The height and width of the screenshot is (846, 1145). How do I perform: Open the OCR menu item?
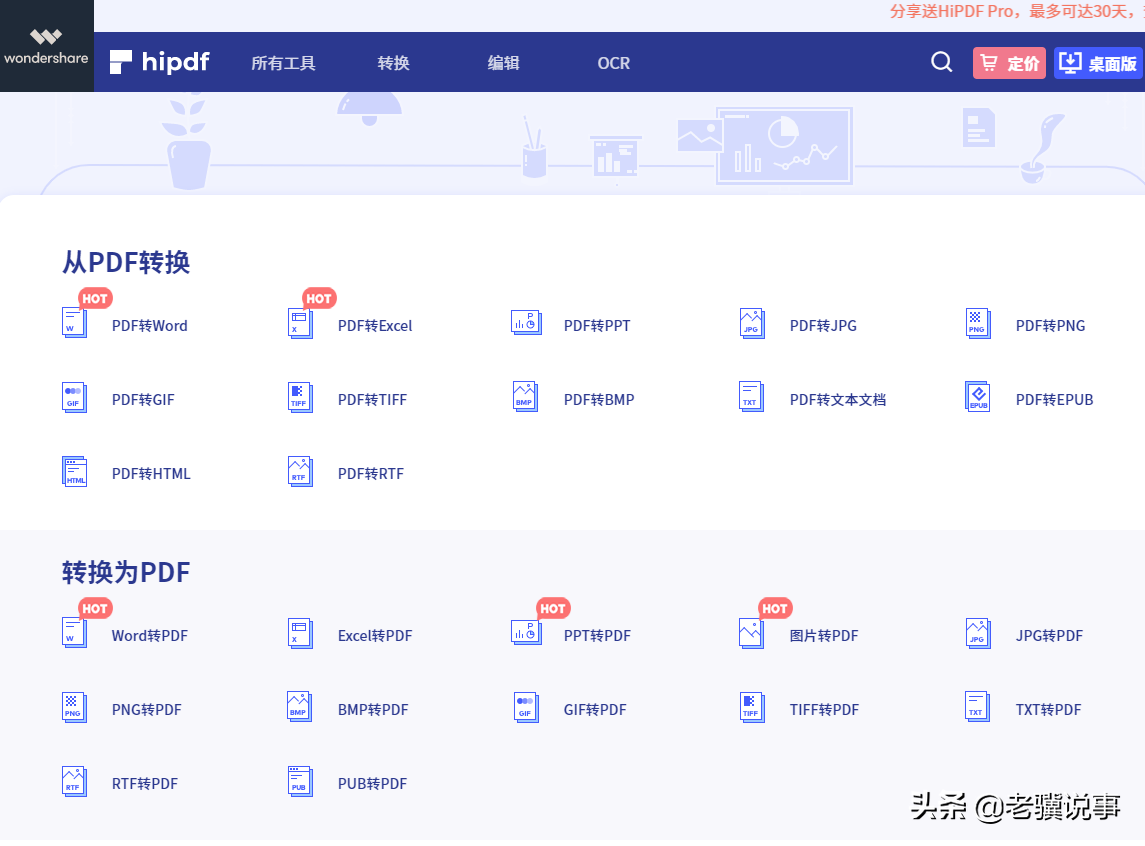pos(613,64)
